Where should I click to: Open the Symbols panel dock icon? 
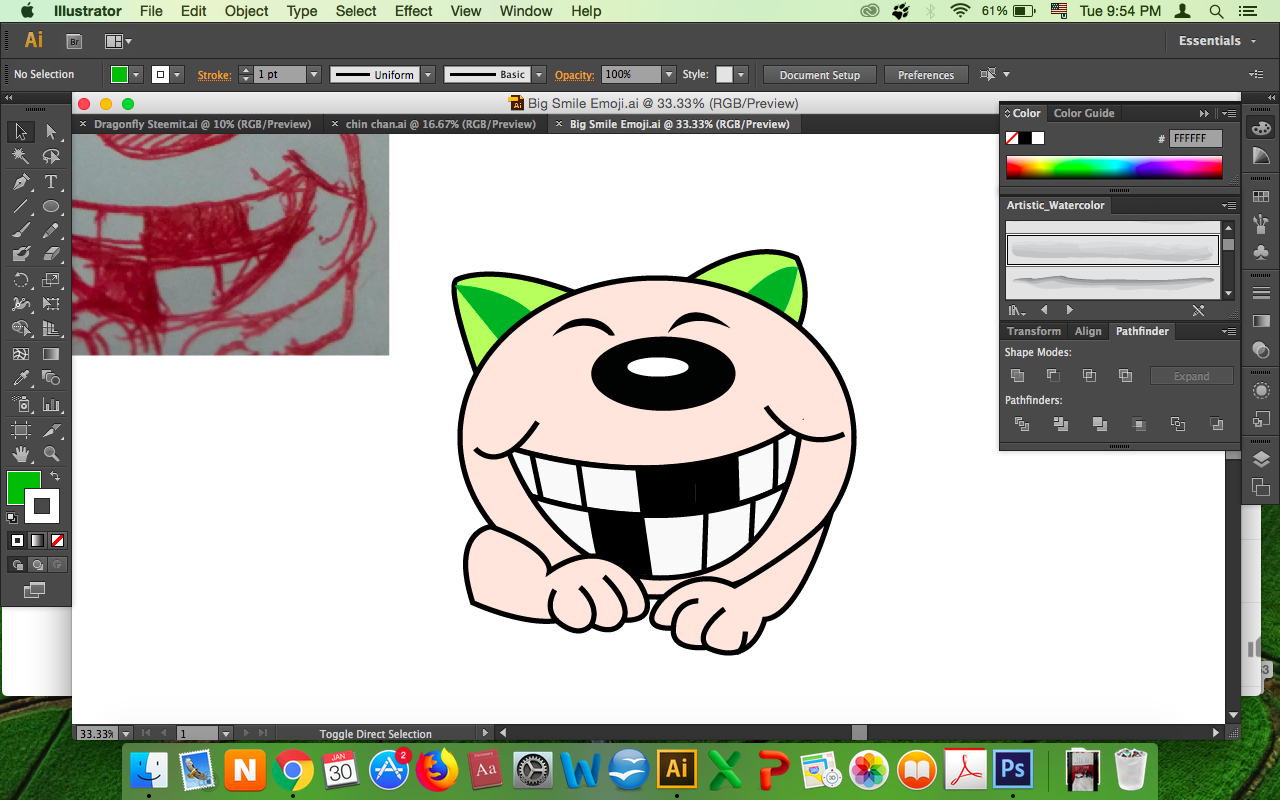coord(1261,252)
